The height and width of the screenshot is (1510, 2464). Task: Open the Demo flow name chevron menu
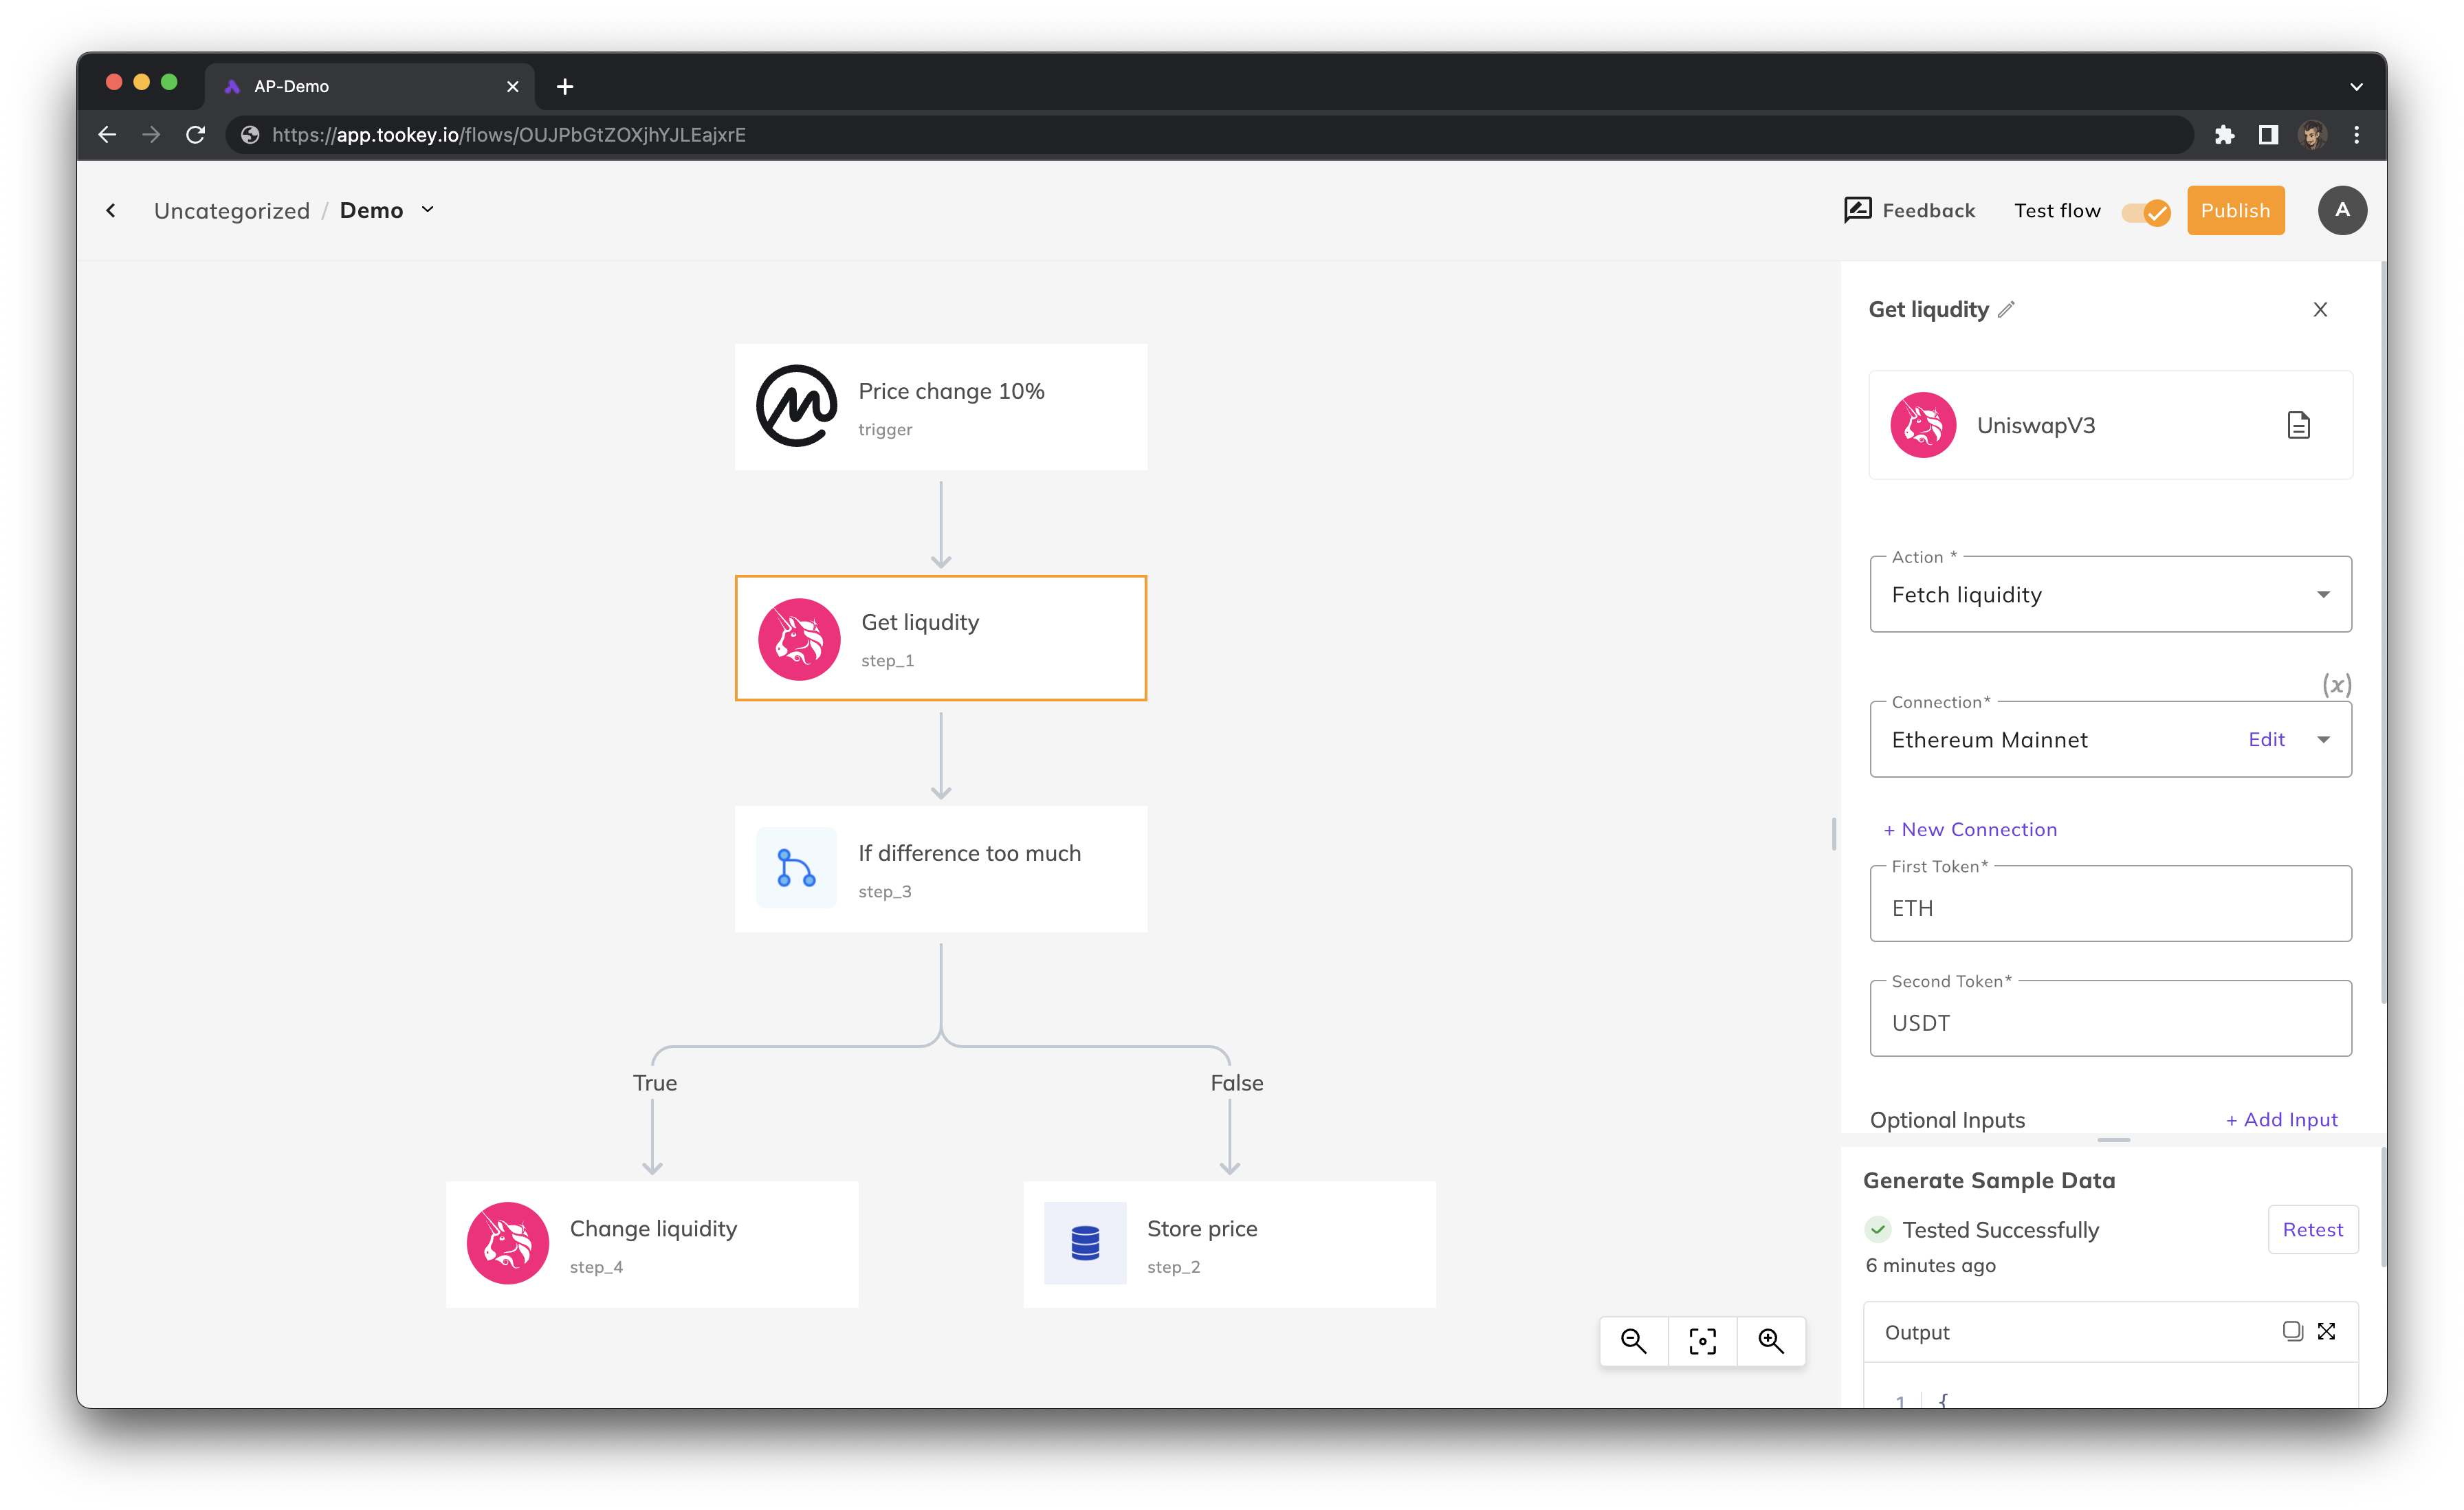[x=428, y=210]
